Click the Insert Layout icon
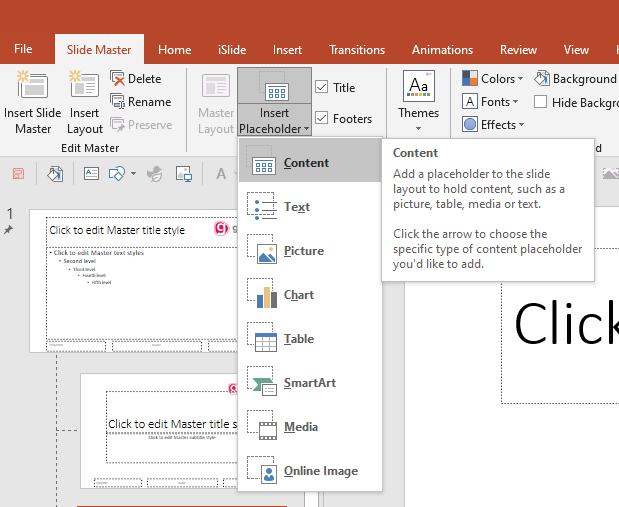619x507 pixels. (84, 84)
